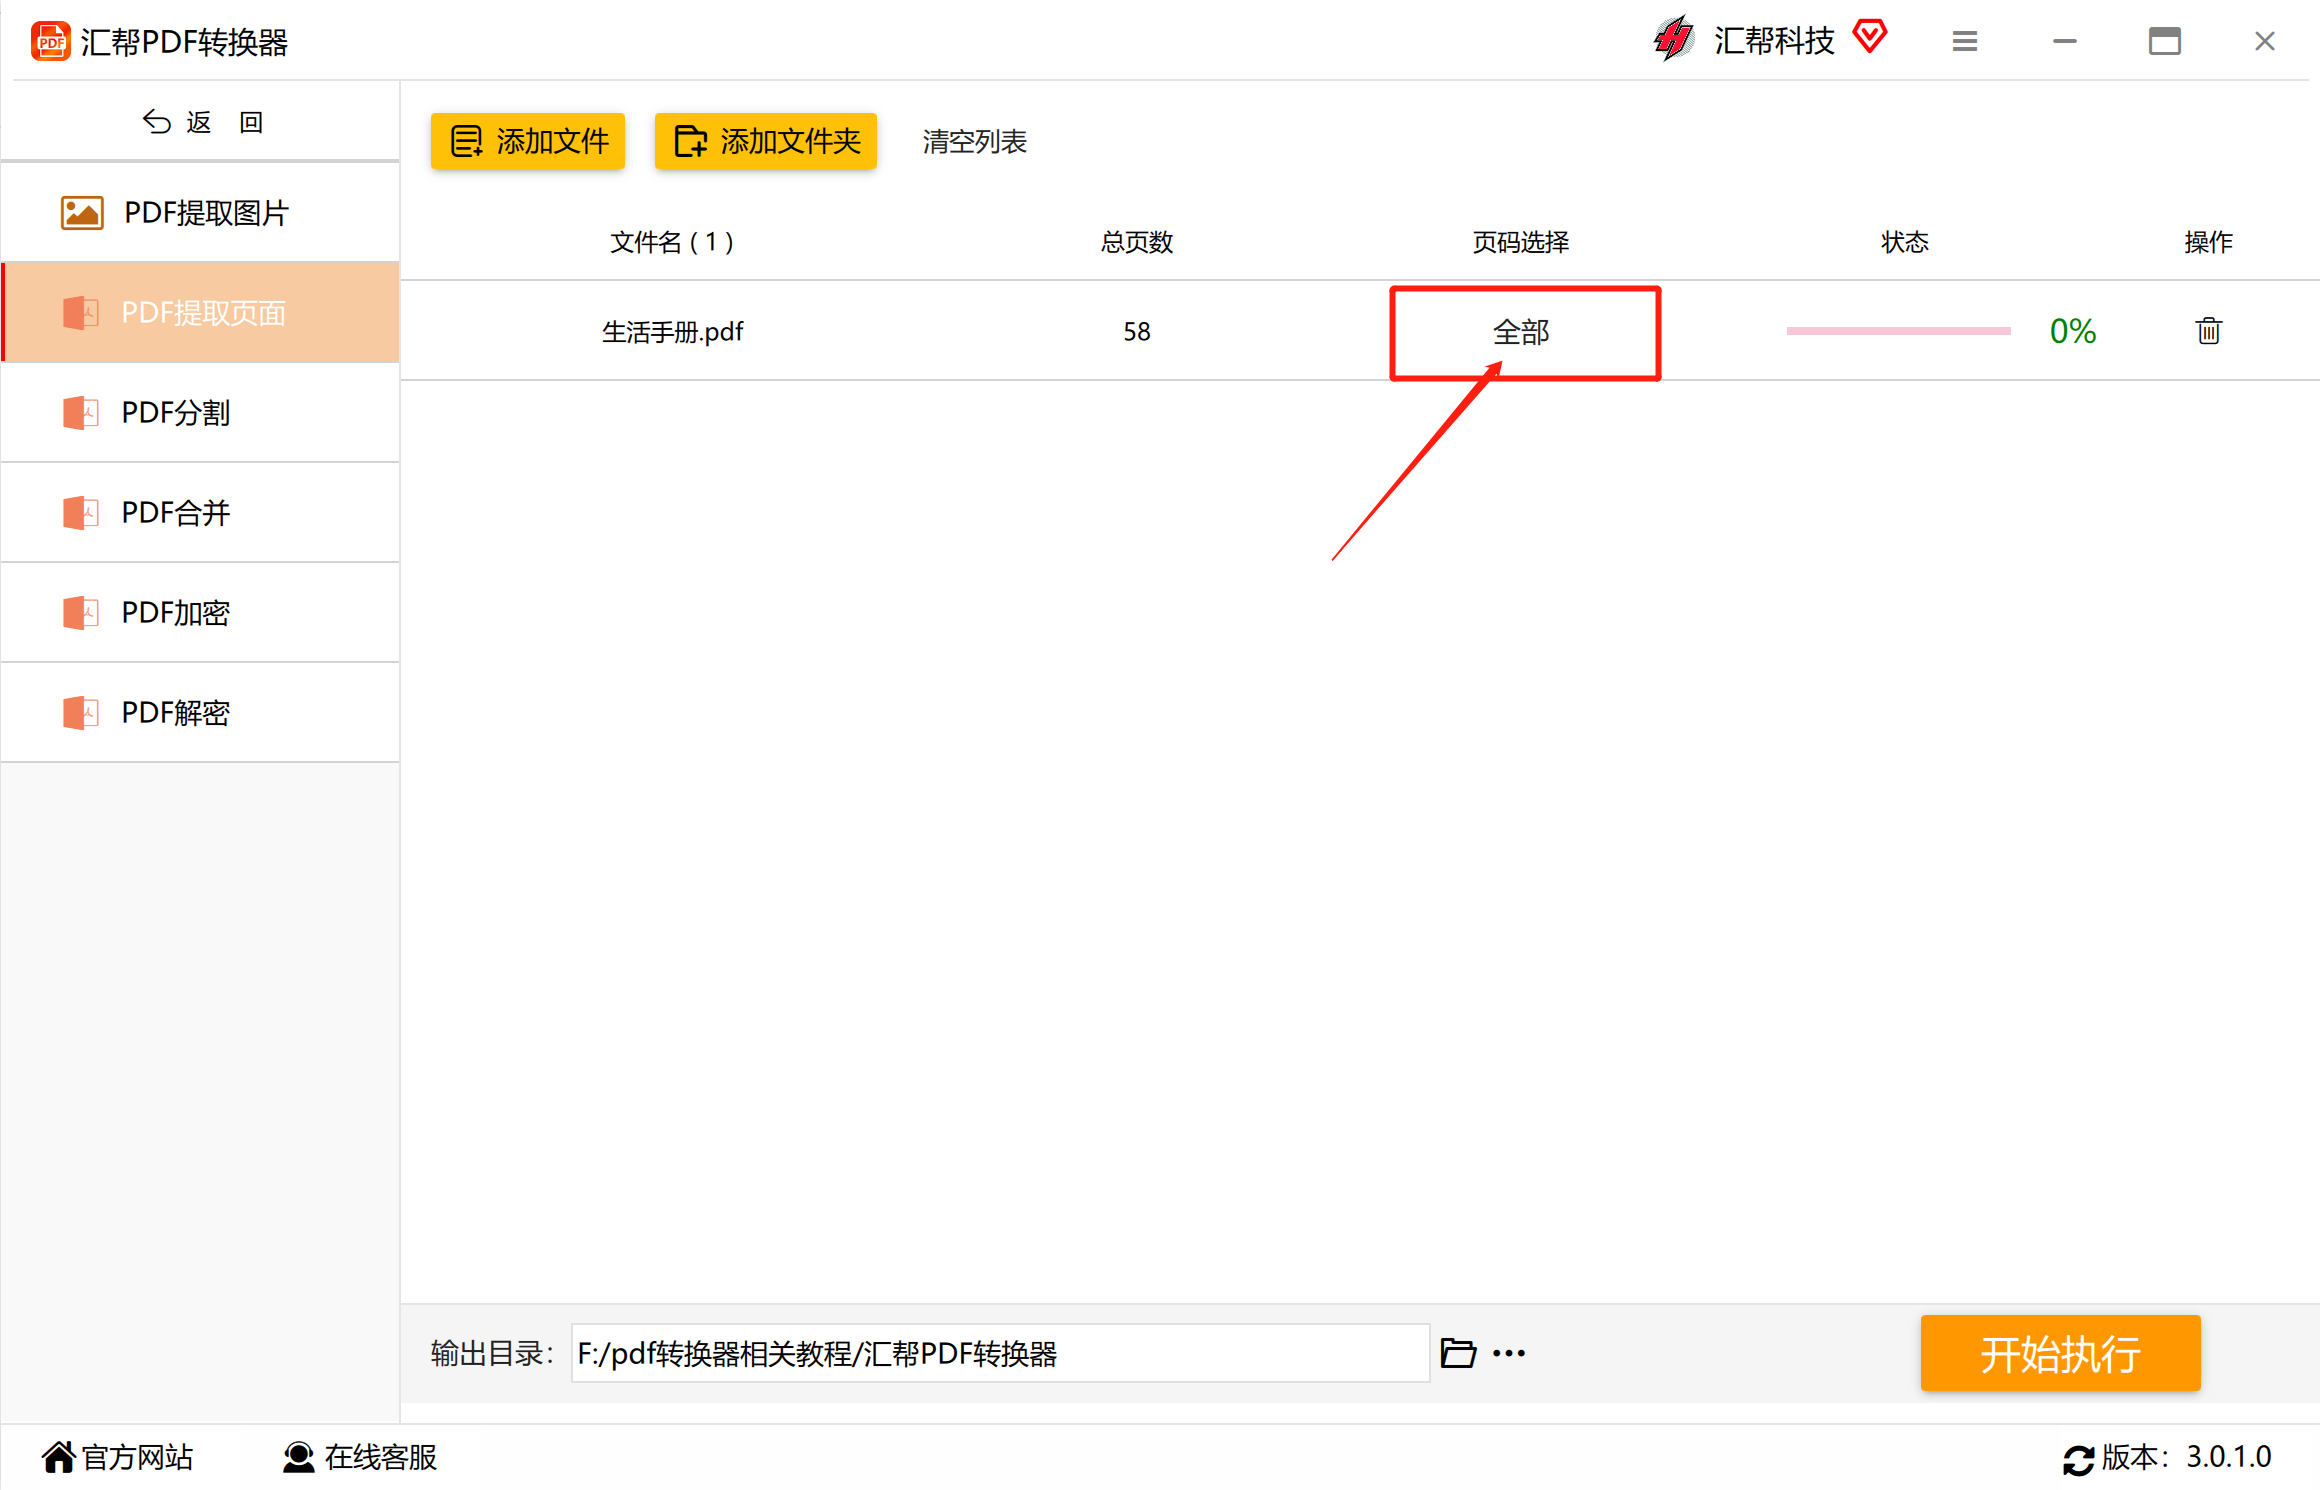The height and width of the screenshot is (1490, 2320).
Task: Click the PDF分割 document icon
Action: coord(80,412)
